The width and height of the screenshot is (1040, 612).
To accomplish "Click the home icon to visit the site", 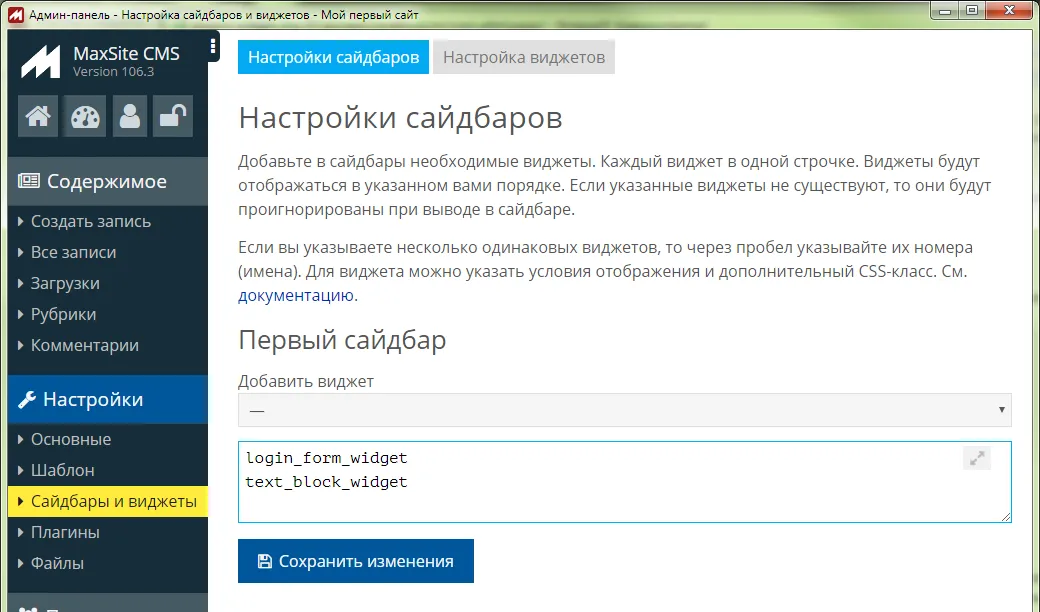I will (x=37, y=116).
